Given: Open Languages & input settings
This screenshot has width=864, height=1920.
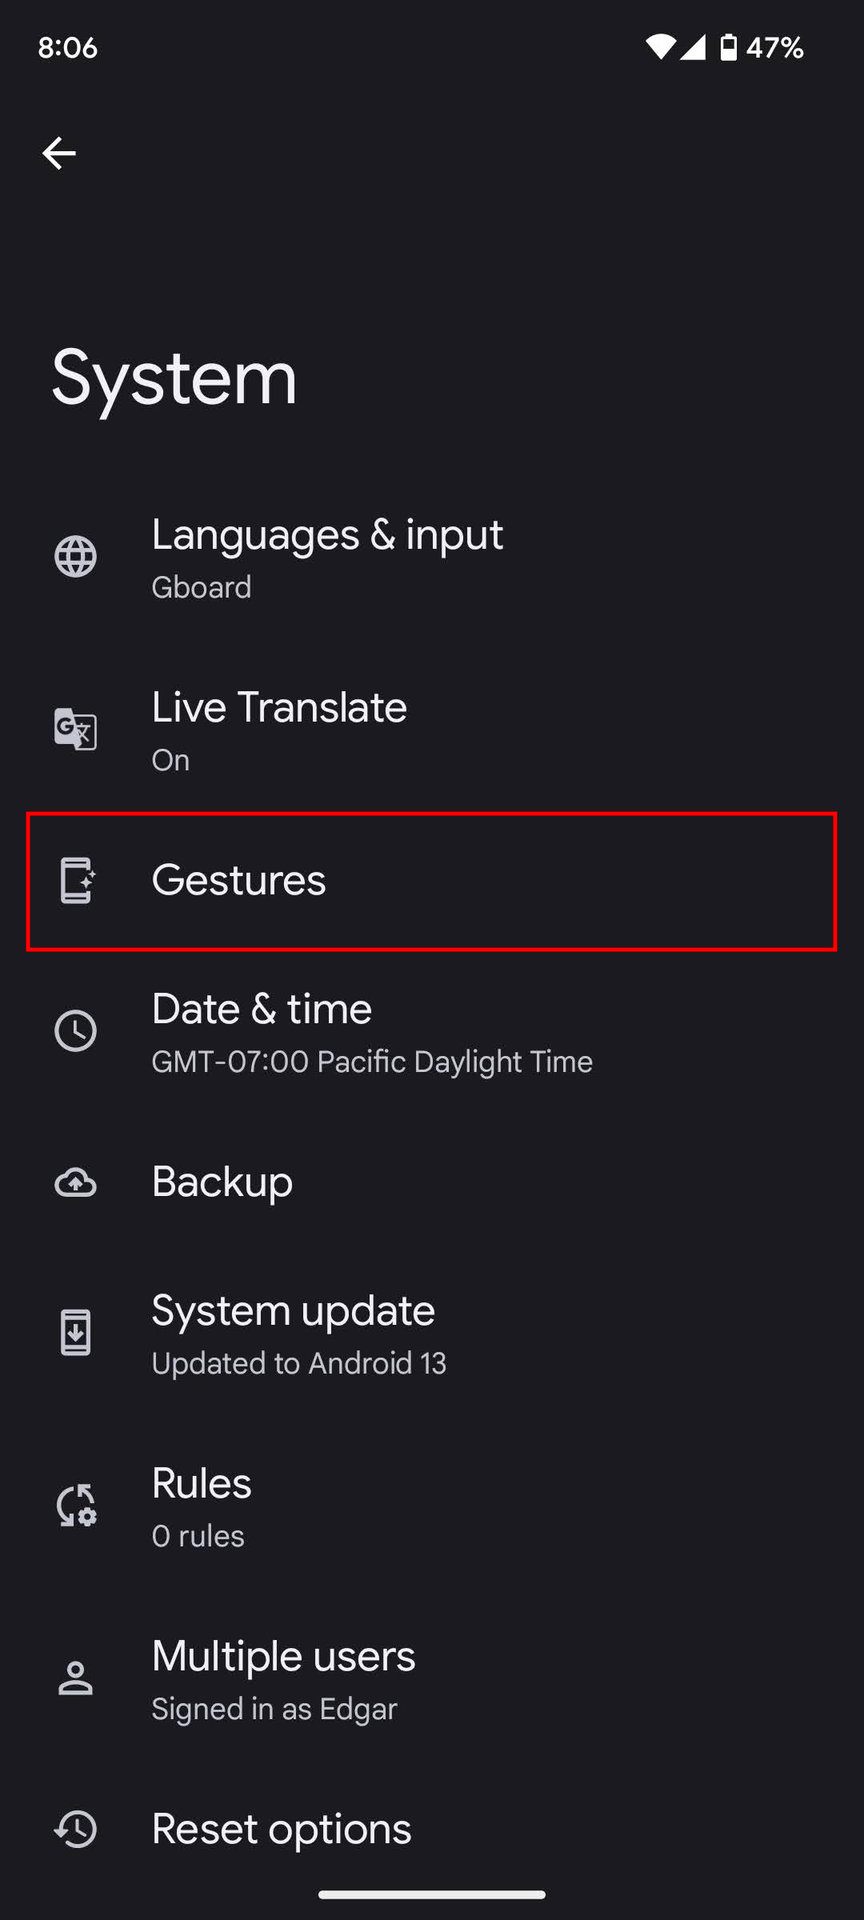Looking at the screenshot, I should pos(327,536).
